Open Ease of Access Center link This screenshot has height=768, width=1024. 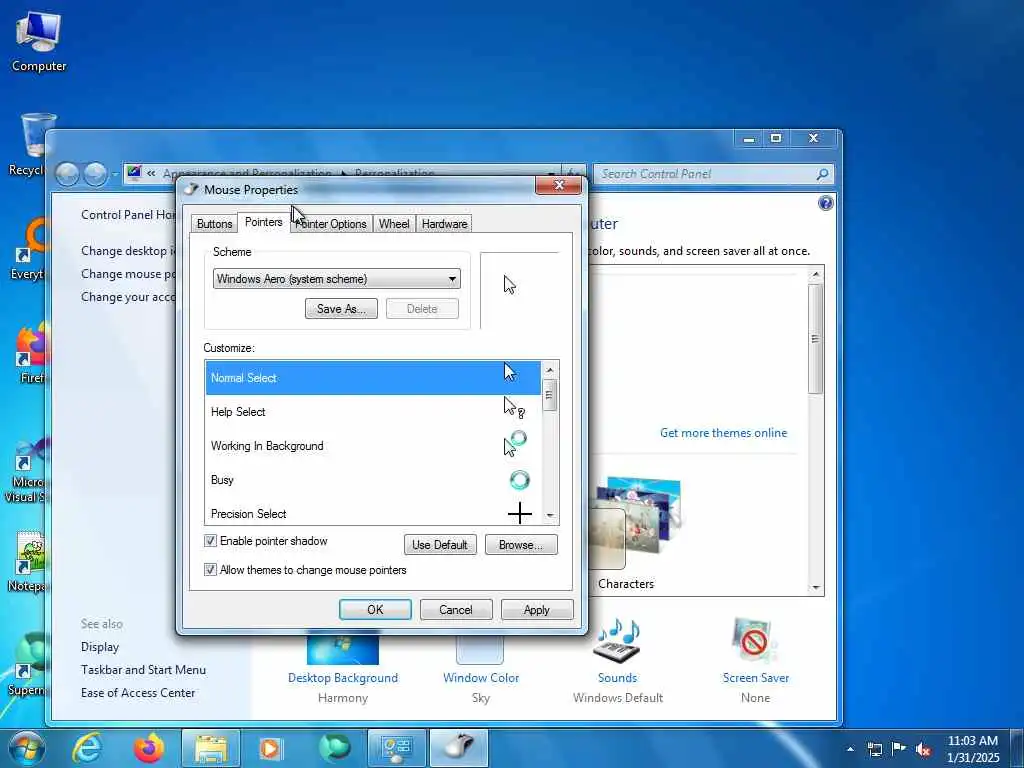click(x=138, y=692)
